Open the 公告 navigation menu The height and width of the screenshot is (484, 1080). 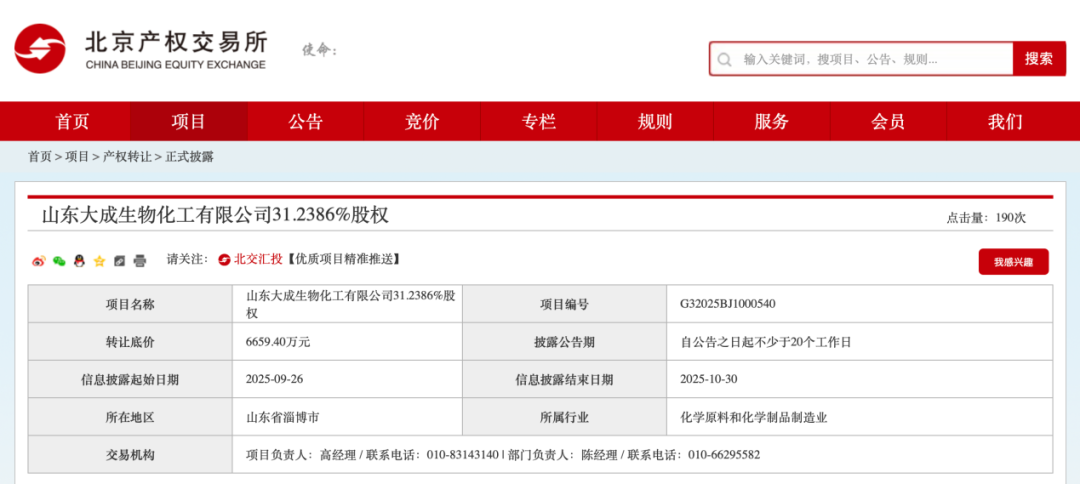click(305, 122)
